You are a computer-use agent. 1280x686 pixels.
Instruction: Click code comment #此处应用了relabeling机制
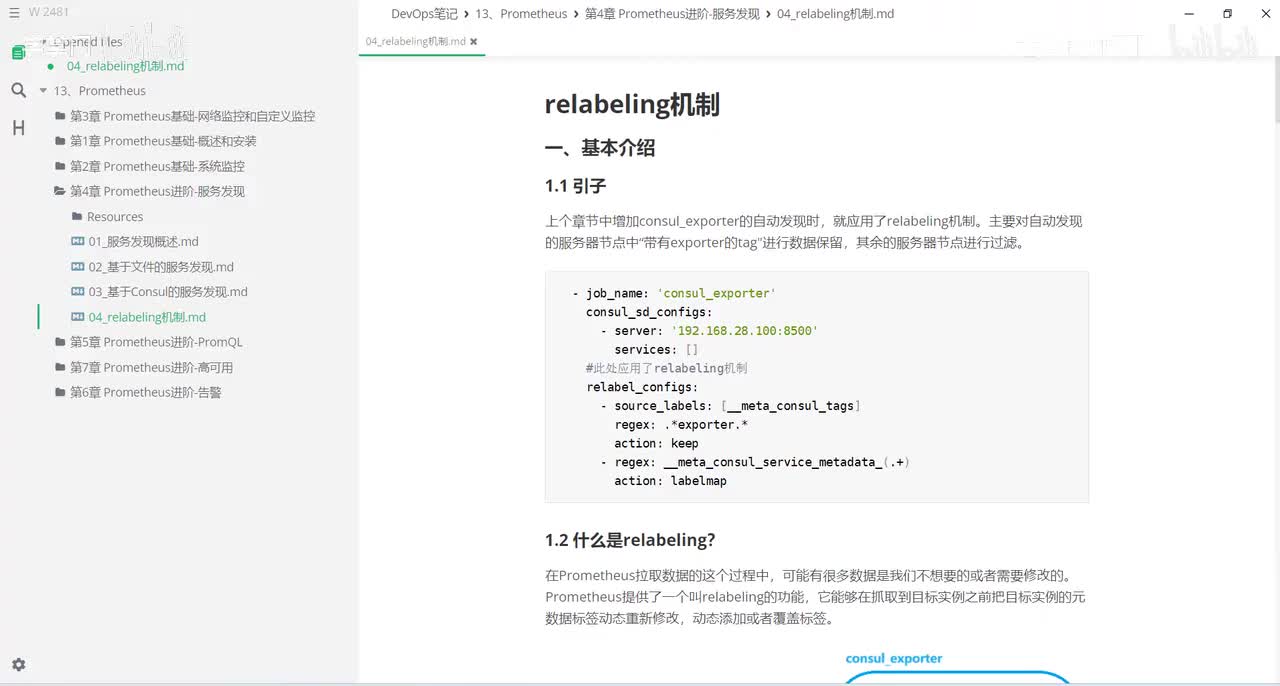click(x=666, y=368)
